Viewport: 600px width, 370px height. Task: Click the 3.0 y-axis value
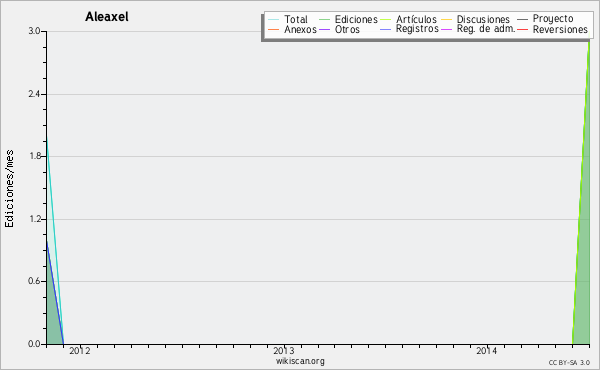[x=34, y=31]
